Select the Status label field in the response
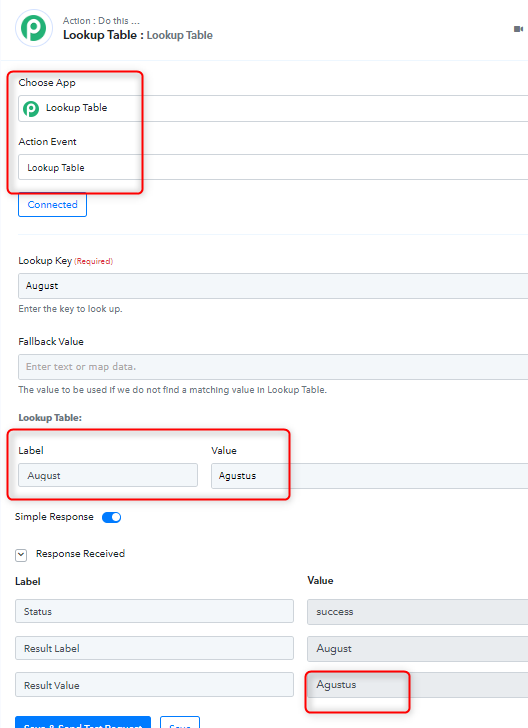 [x=154, y=611]
